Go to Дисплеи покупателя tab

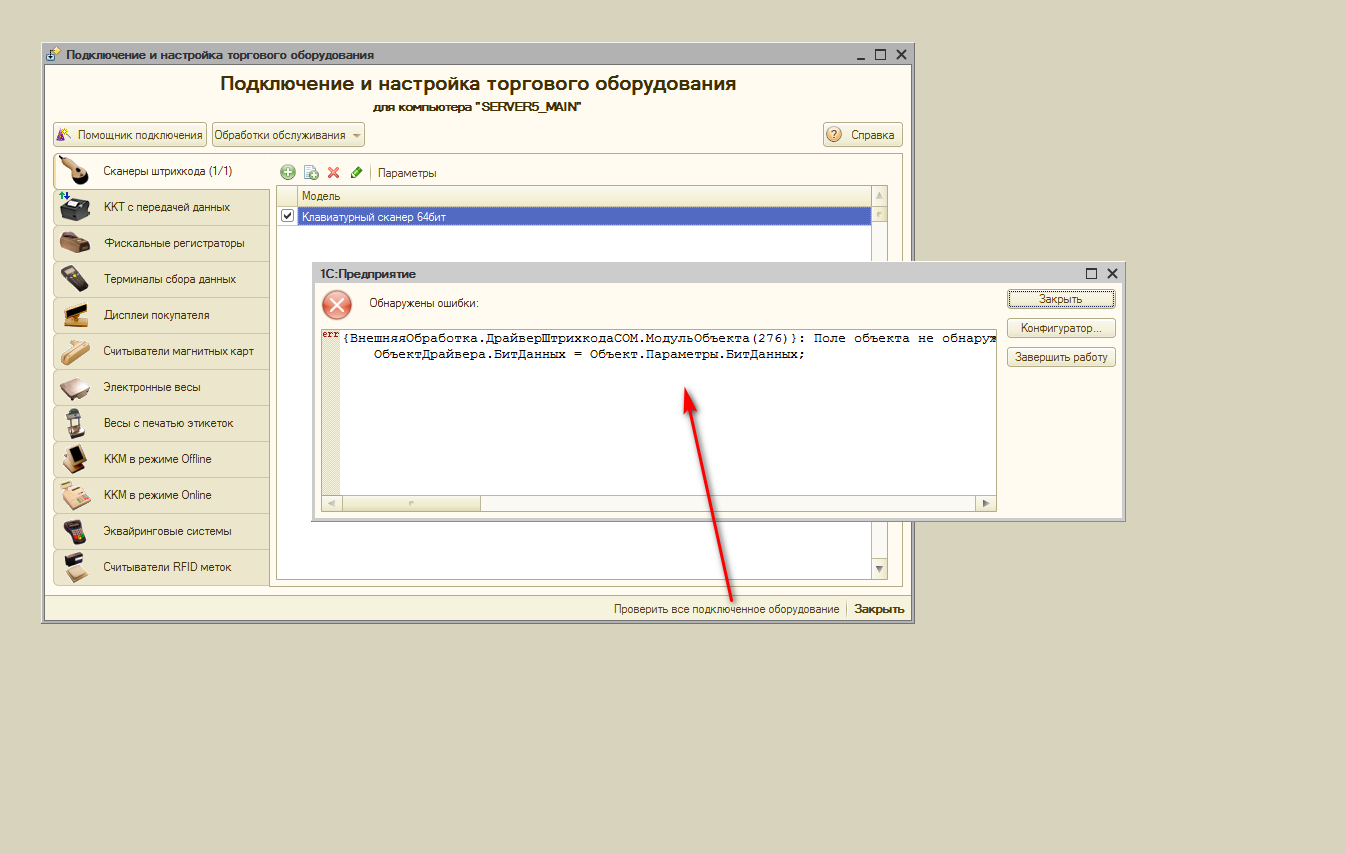(161, 315)
